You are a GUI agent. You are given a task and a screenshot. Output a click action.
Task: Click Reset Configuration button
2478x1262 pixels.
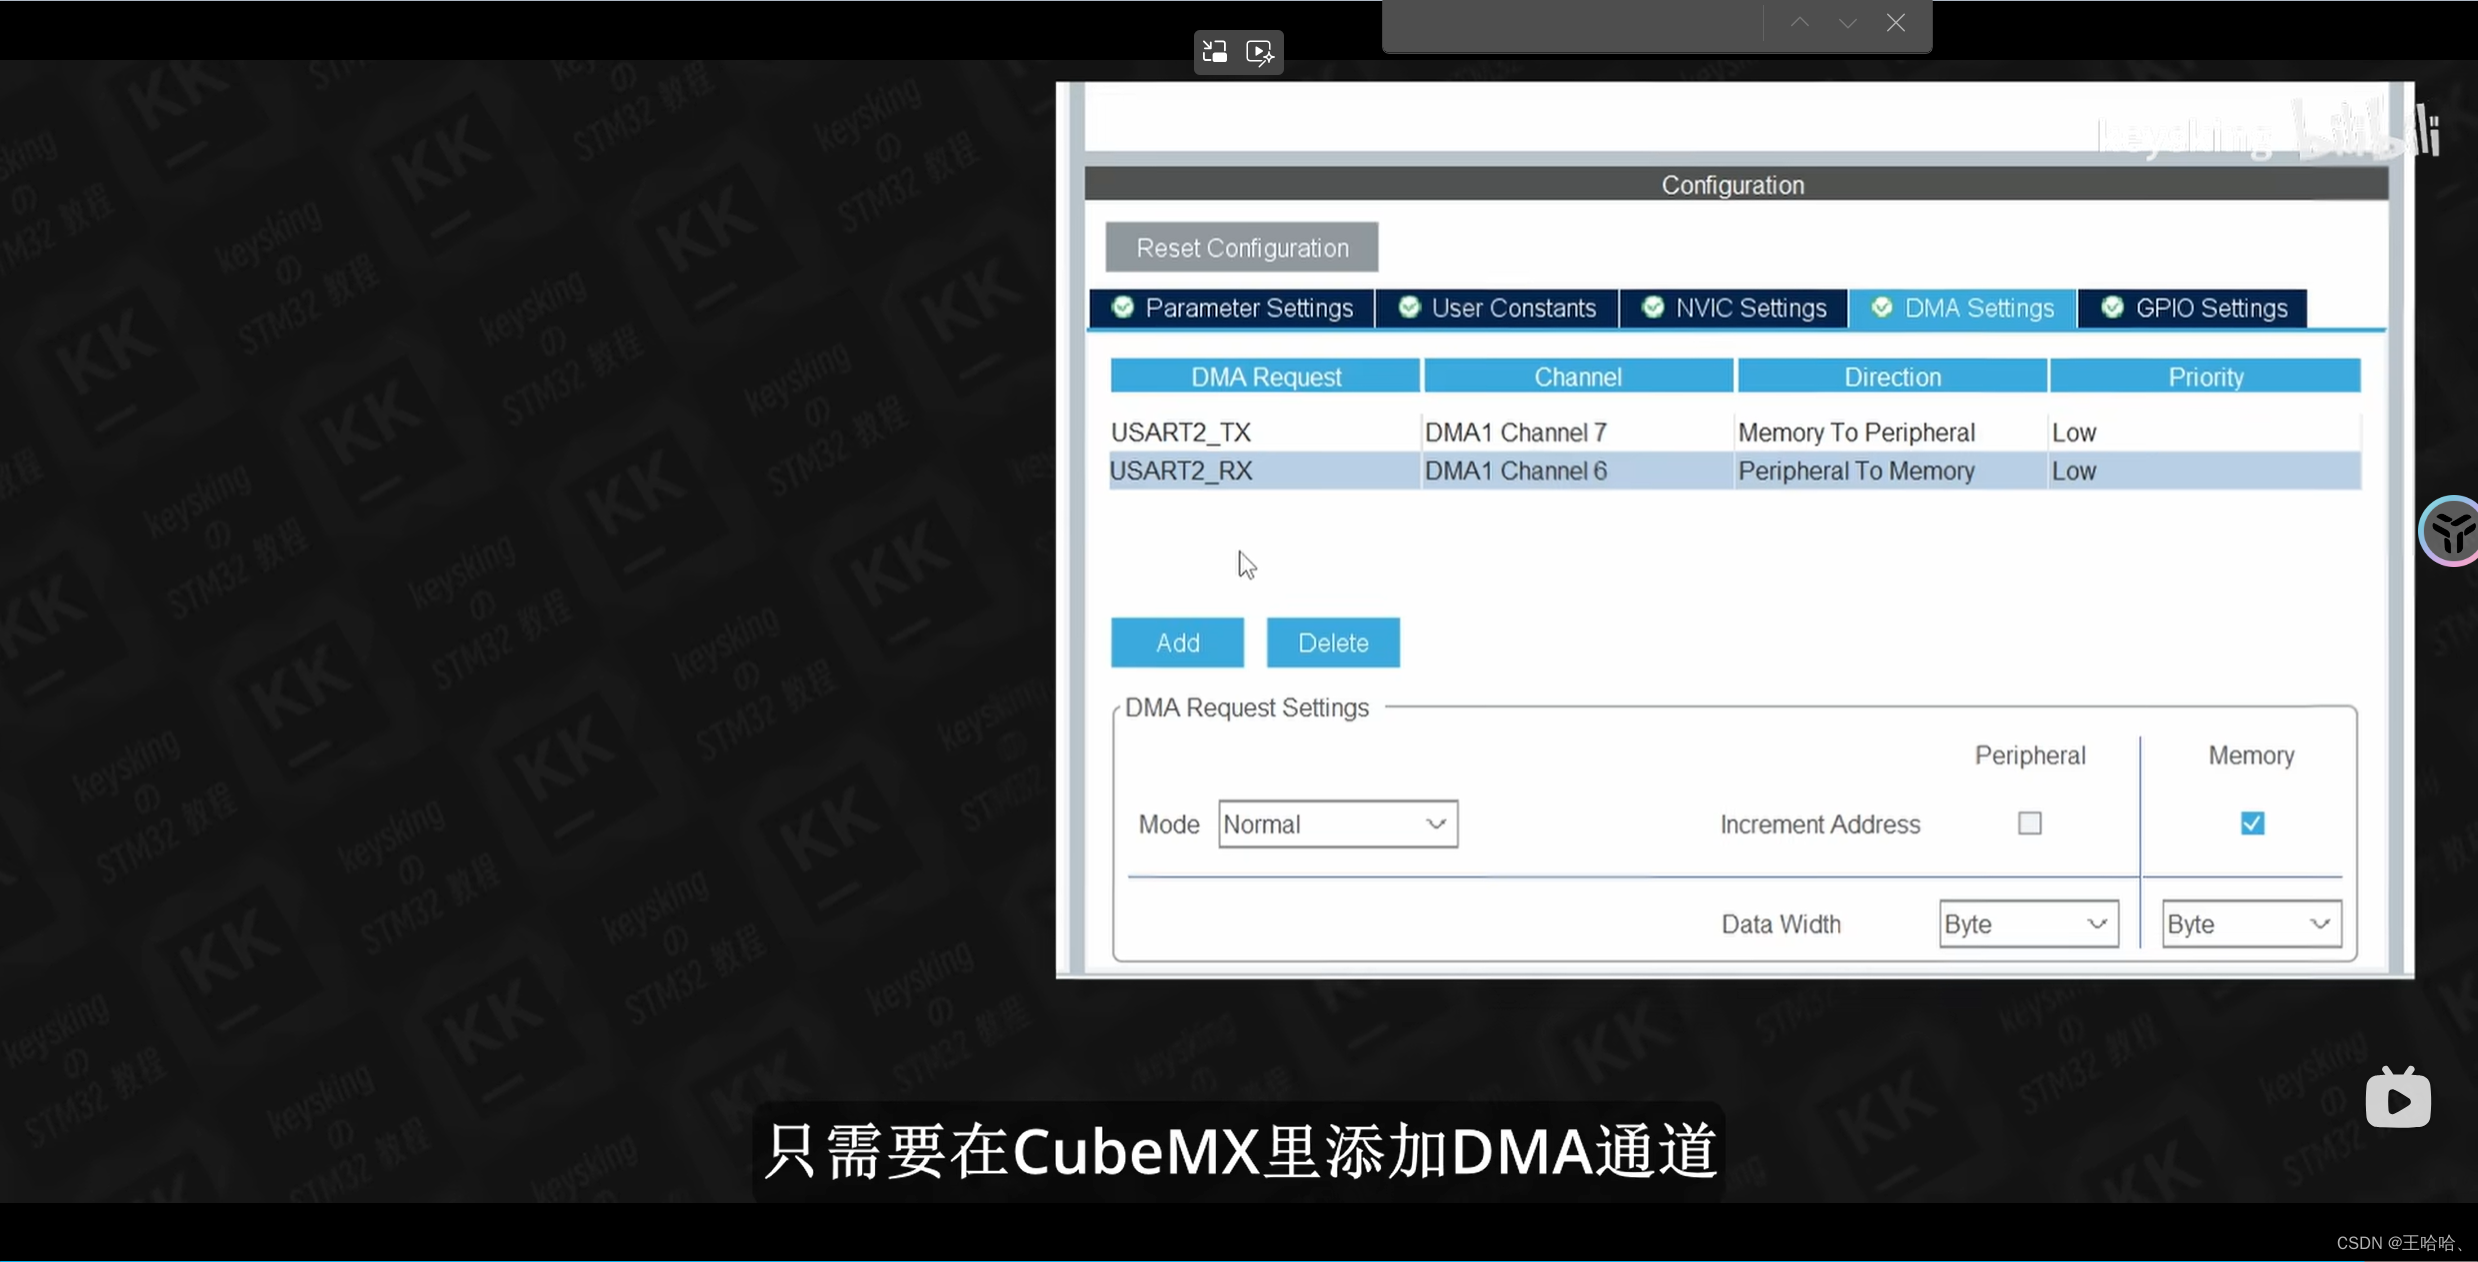click(x=1244, y=248)
